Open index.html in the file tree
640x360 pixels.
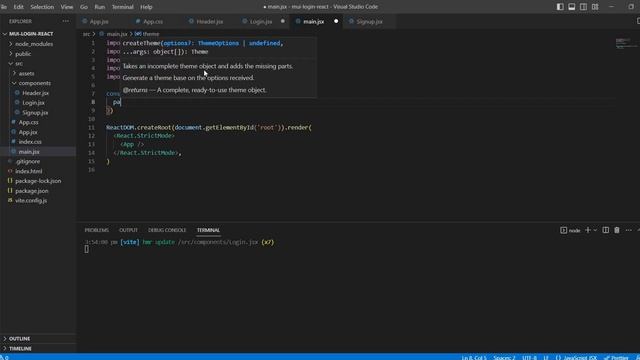pos(29,171)
